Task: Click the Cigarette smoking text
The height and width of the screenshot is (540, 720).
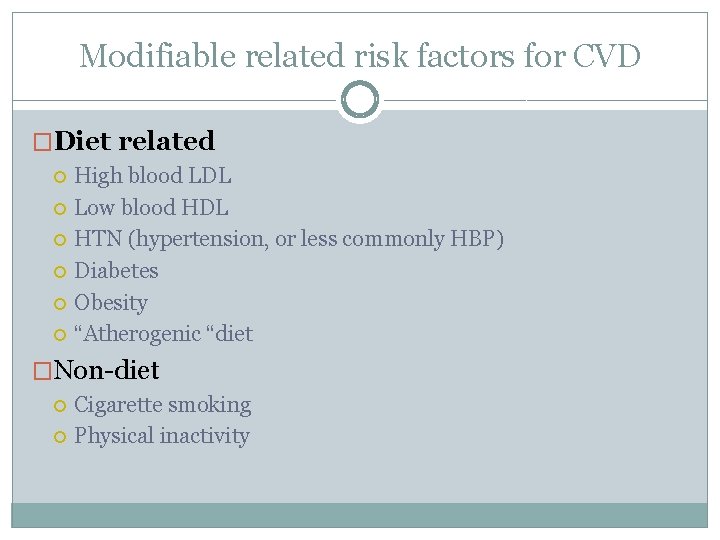Action: pos(163,405)
